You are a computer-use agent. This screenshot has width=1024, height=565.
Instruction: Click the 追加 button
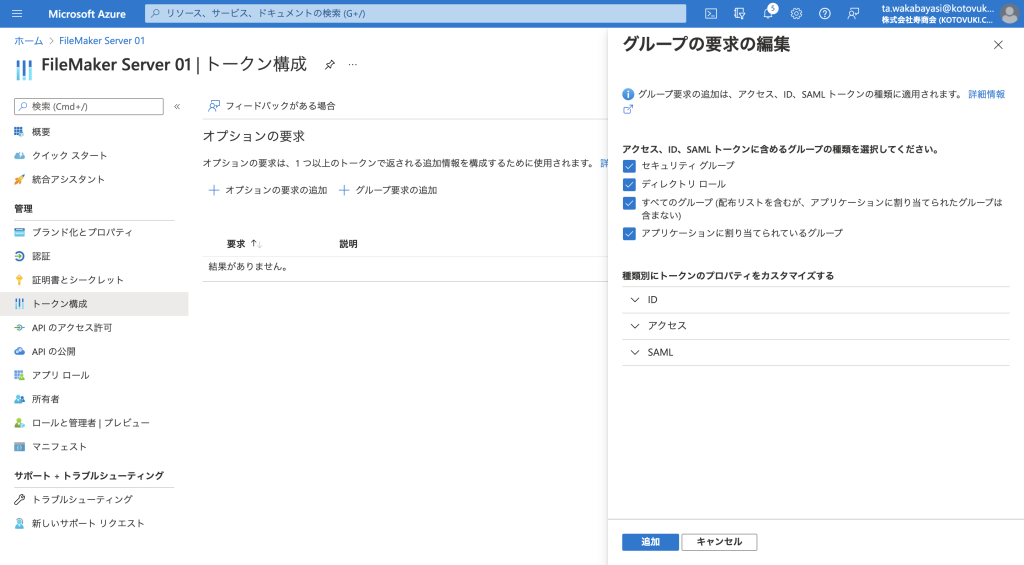pos(650,541)
